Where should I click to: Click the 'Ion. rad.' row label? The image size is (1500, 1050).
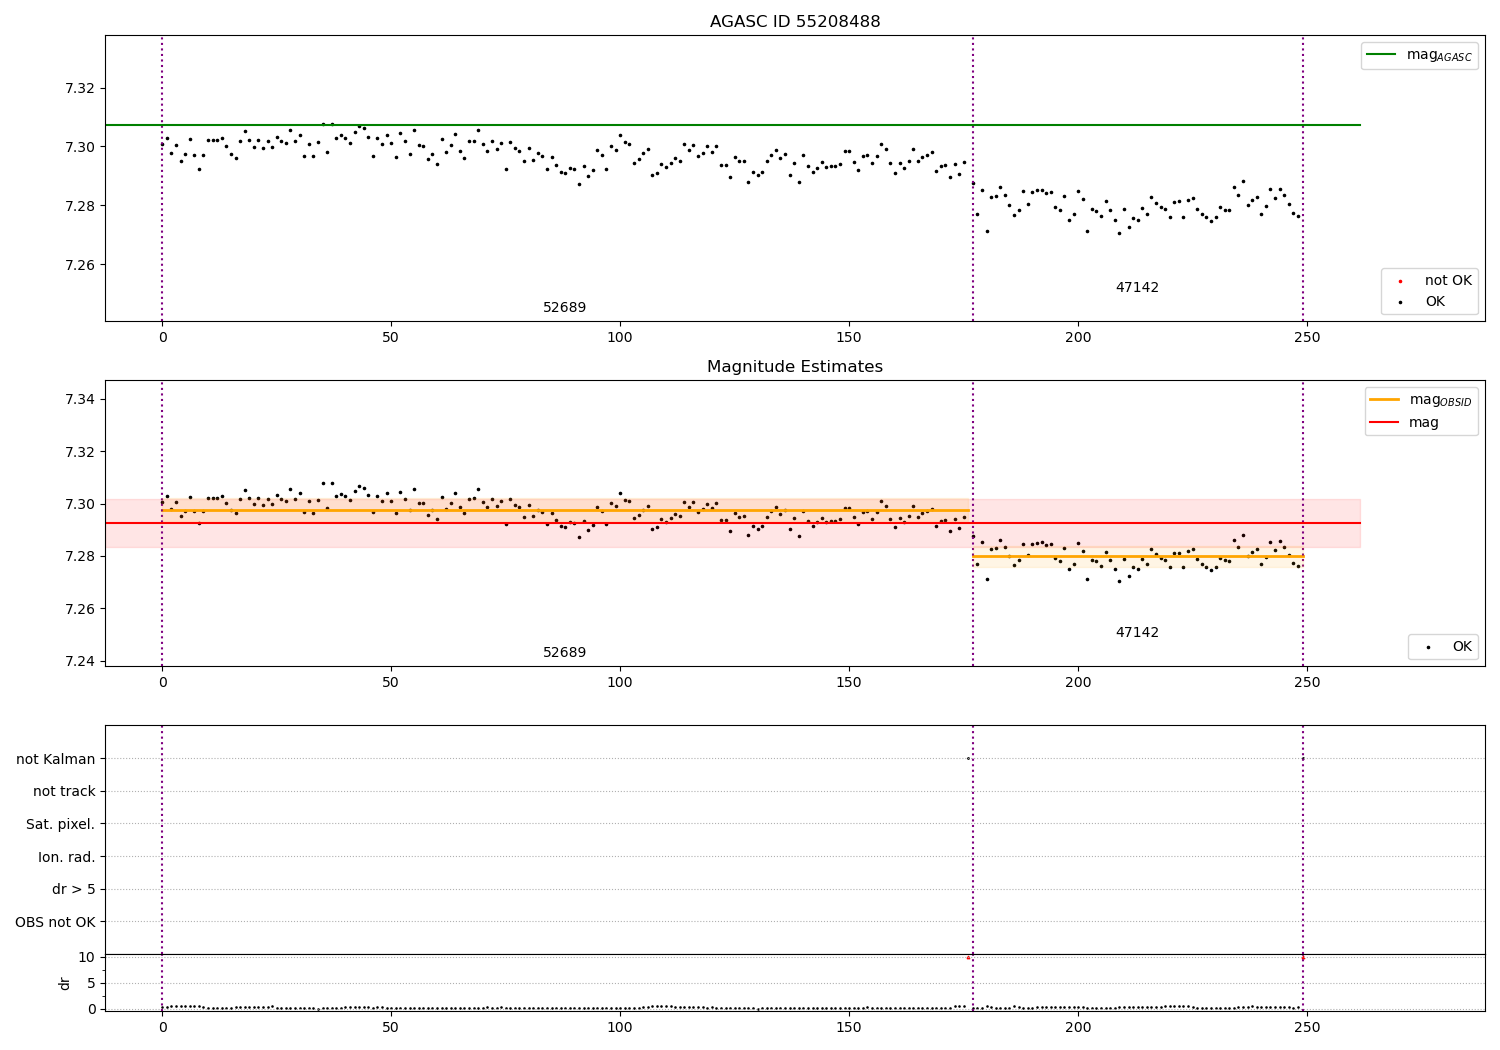point(67,857)
